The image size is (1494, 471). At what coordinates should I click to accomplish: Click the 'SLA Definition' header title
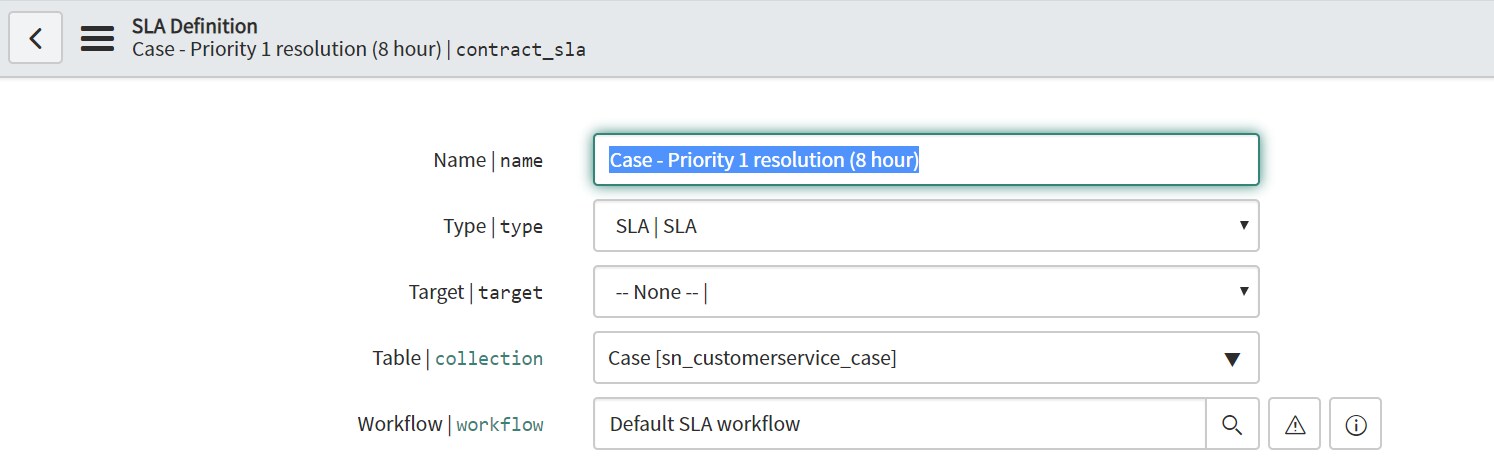[x=195, y=26]
